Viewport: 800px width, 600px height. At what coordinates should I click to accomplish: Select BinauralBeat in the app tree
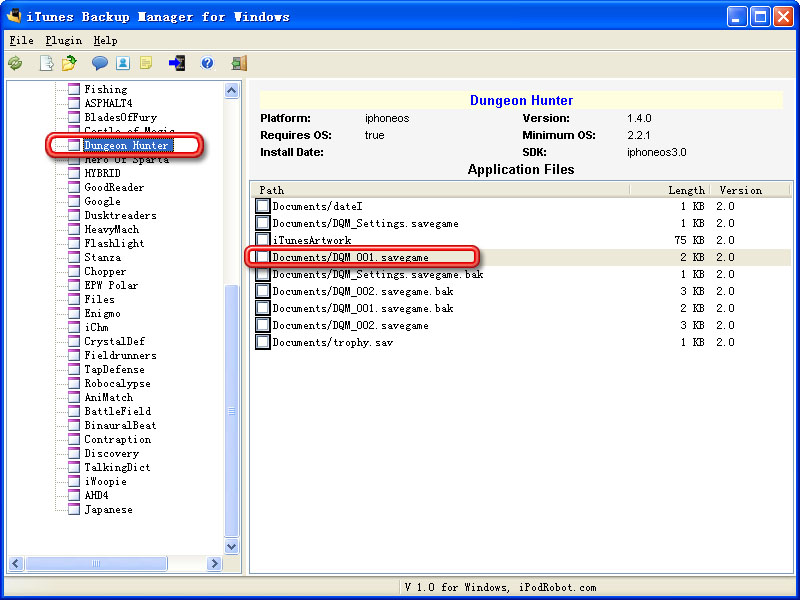pos(120,426)
